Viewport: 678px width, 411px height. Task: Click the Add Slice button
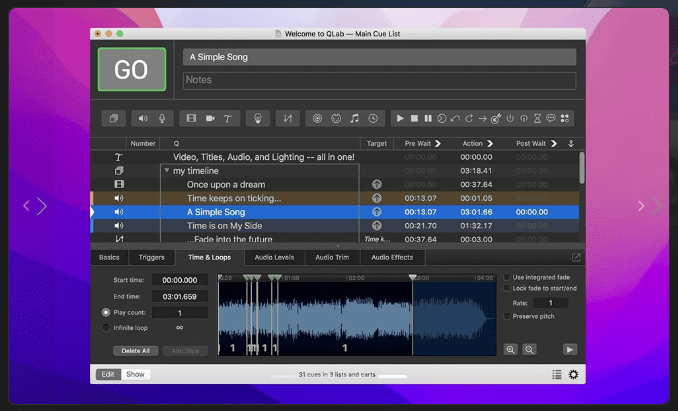tap(185, 351)
